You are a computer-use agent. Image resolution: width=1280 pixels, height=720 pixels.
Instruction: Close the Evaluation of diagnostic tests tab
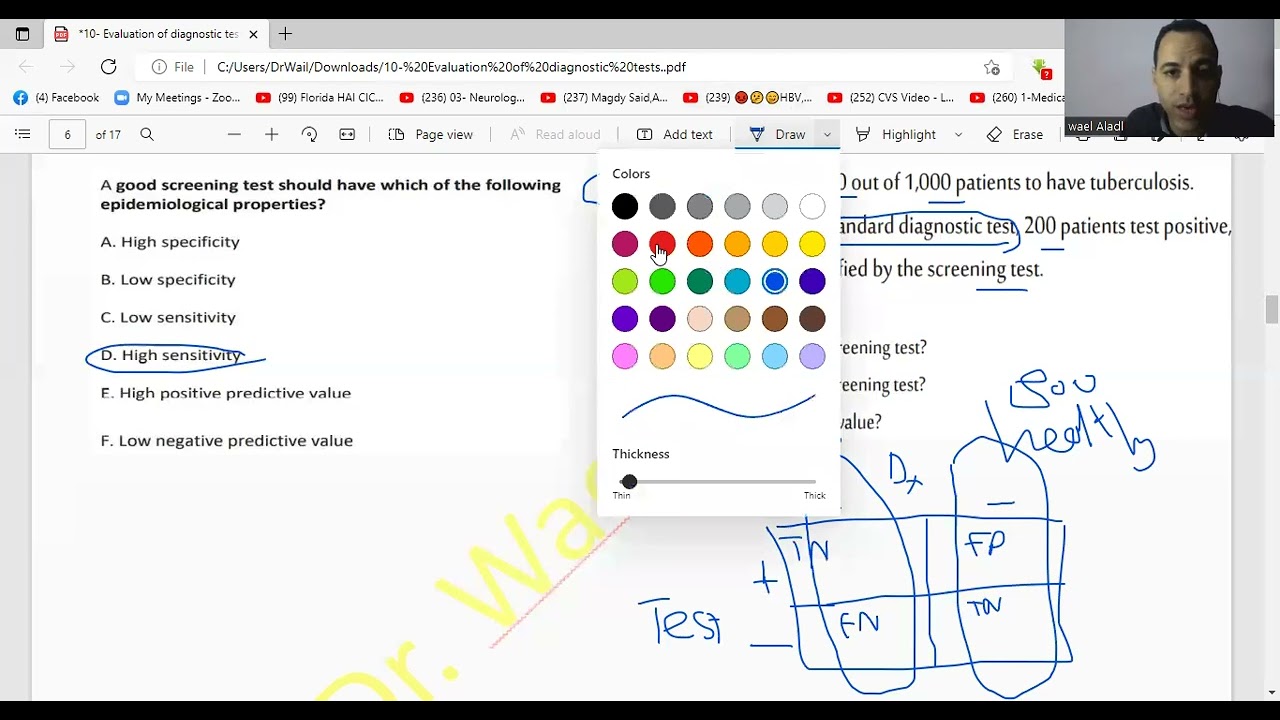(253, 34)
